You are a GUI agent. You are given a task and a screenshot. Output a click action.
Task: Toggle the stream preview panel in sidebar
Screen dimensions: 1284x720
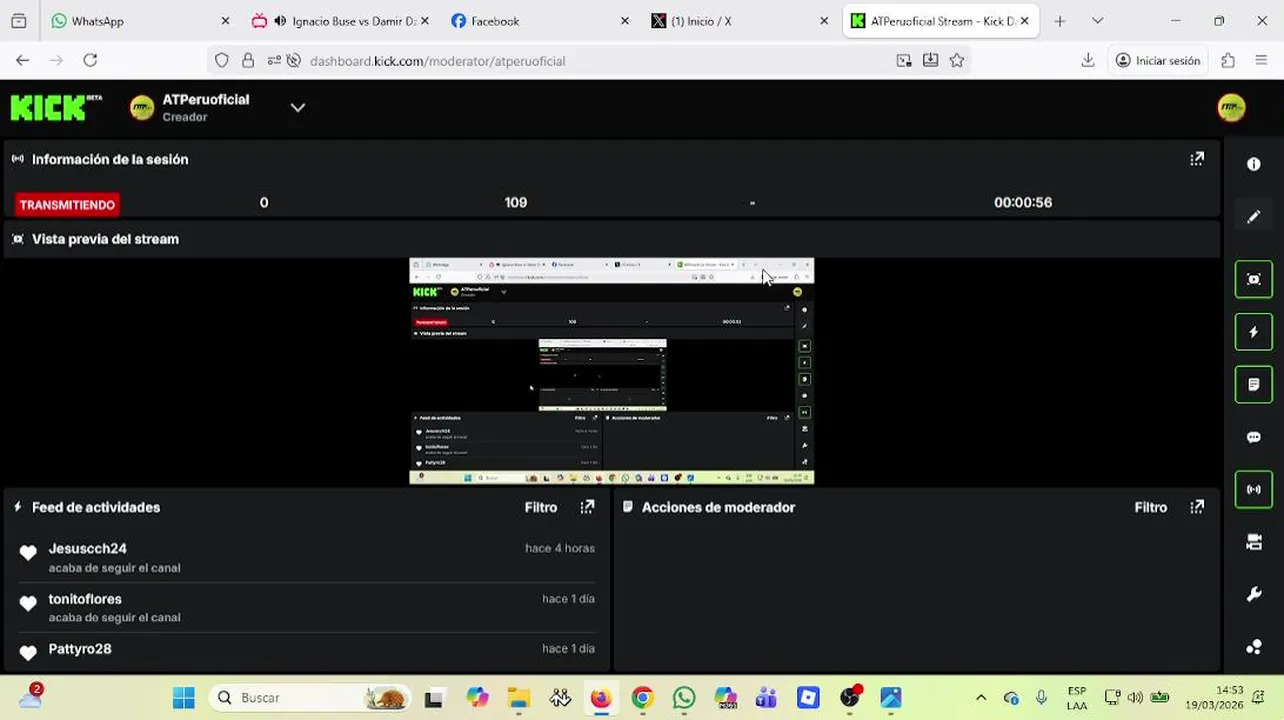point(1254,279)
